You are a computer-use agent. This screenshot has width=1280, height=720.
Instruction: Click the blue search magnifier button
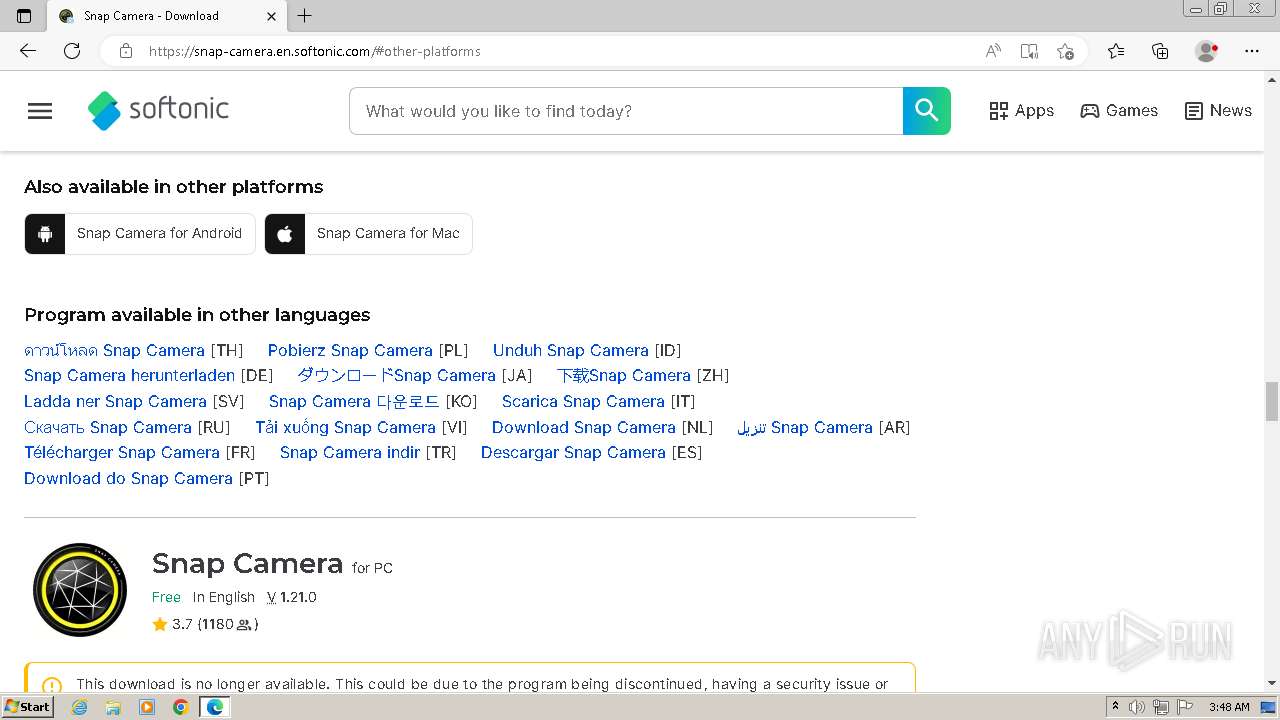(x=926, y=111)
